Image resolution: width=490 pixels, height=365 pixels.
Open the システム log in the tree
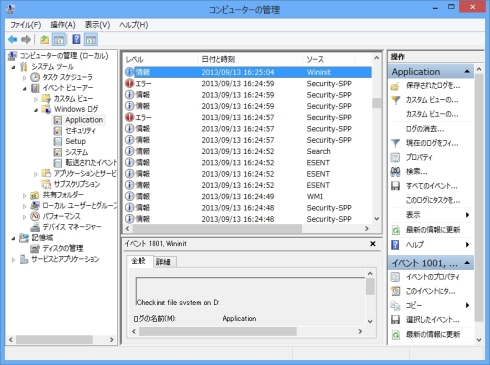tap(76, 152)
